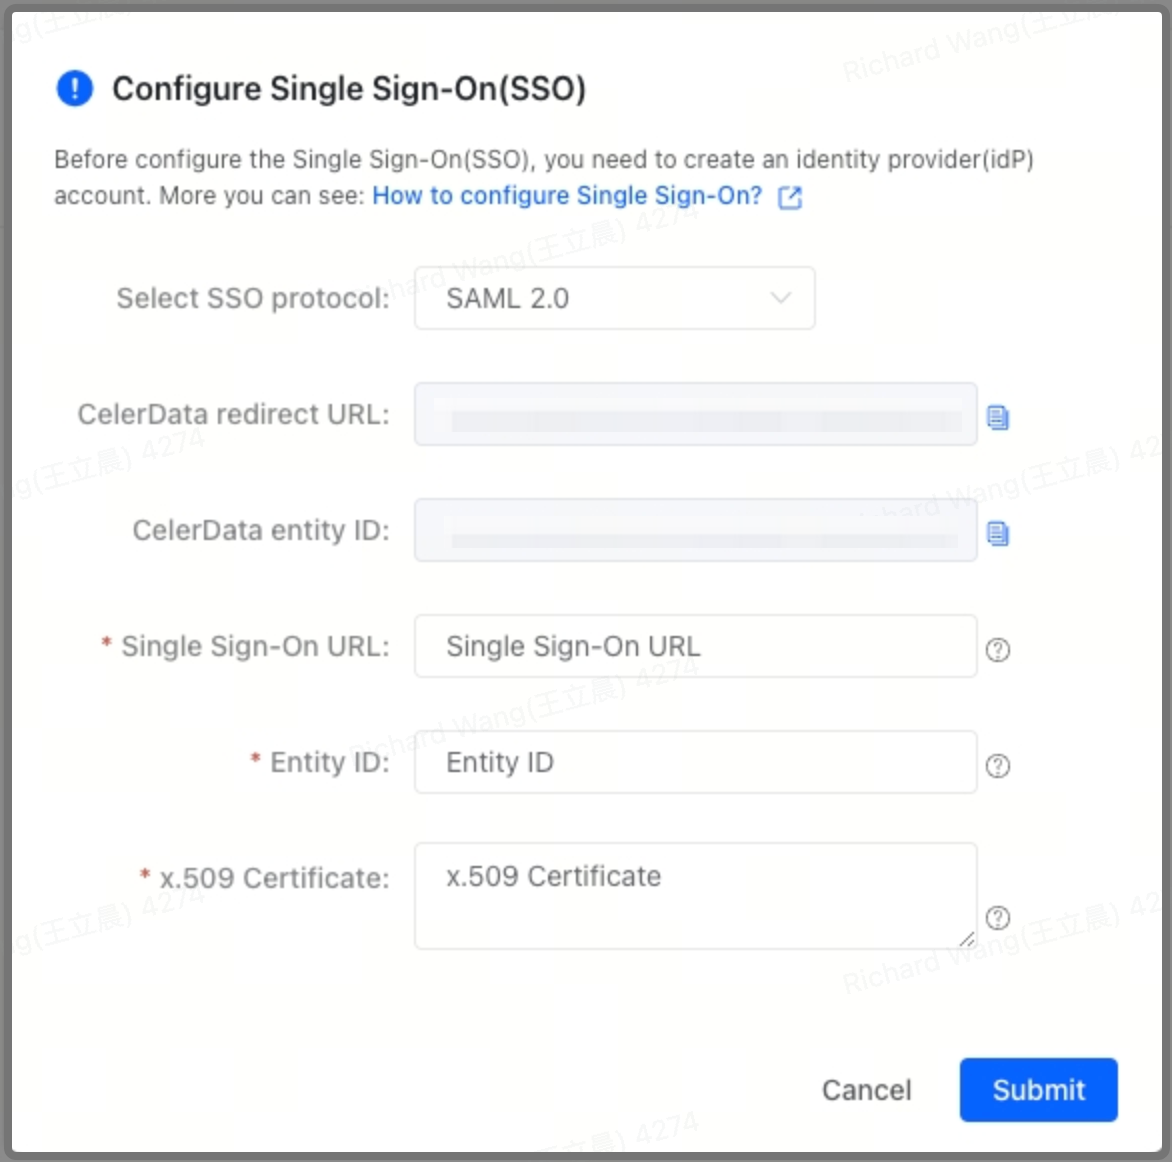Open 'How to configure Single Sign-On?' link

[566, 196]
